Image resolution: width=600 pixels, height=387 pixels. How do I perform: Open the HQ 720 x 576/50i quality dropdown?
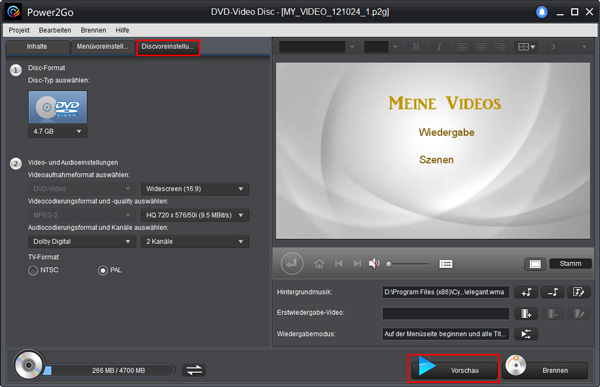click(195, 215)
